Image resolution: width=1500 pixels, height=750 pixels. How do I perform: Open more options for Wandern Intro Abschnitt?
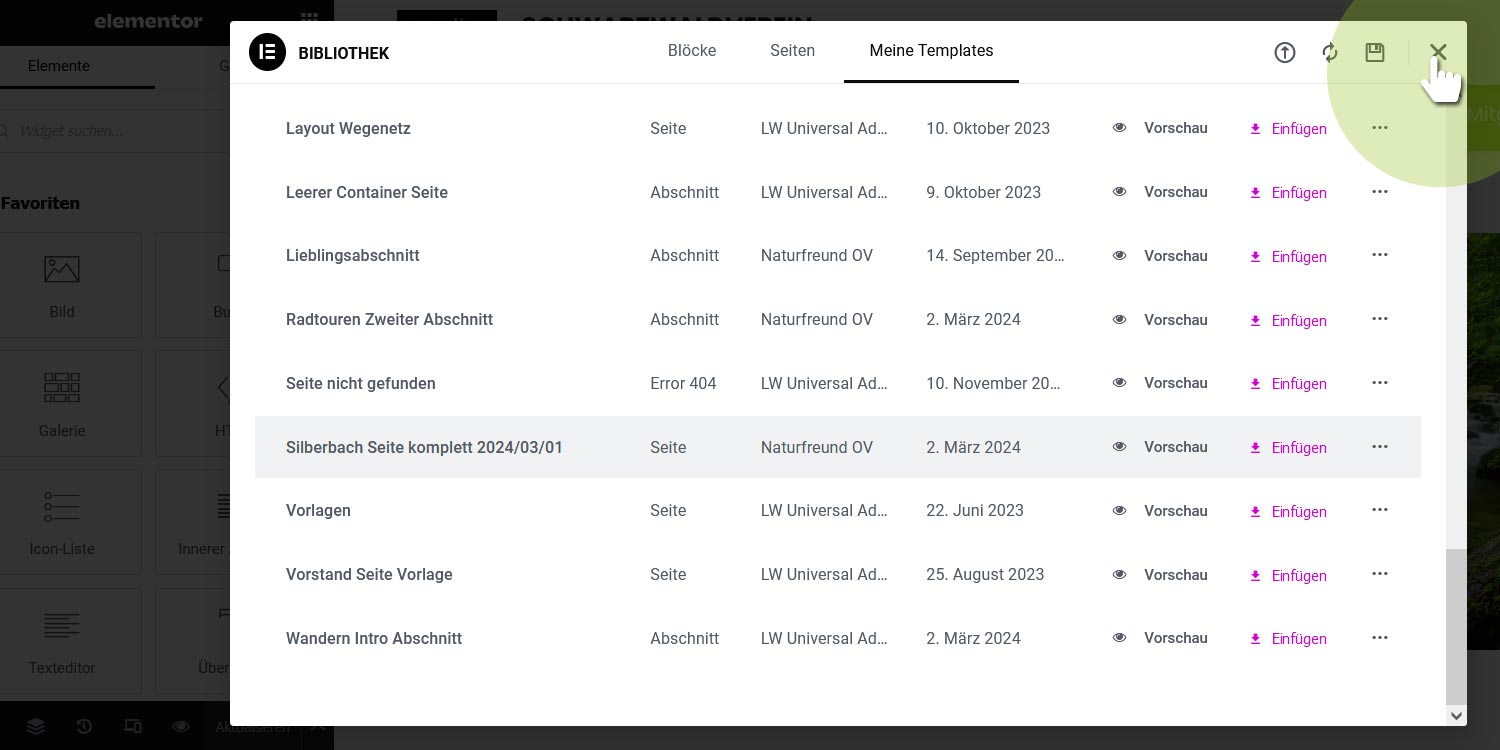[1380, 638]
